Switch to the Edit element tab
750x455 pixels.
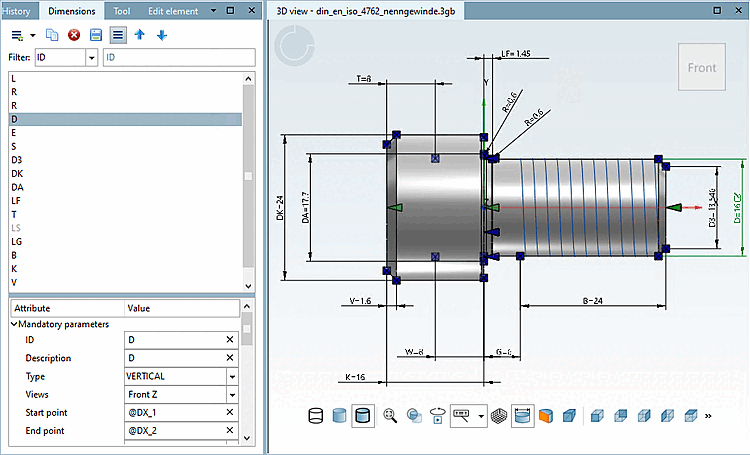[173, 11]
